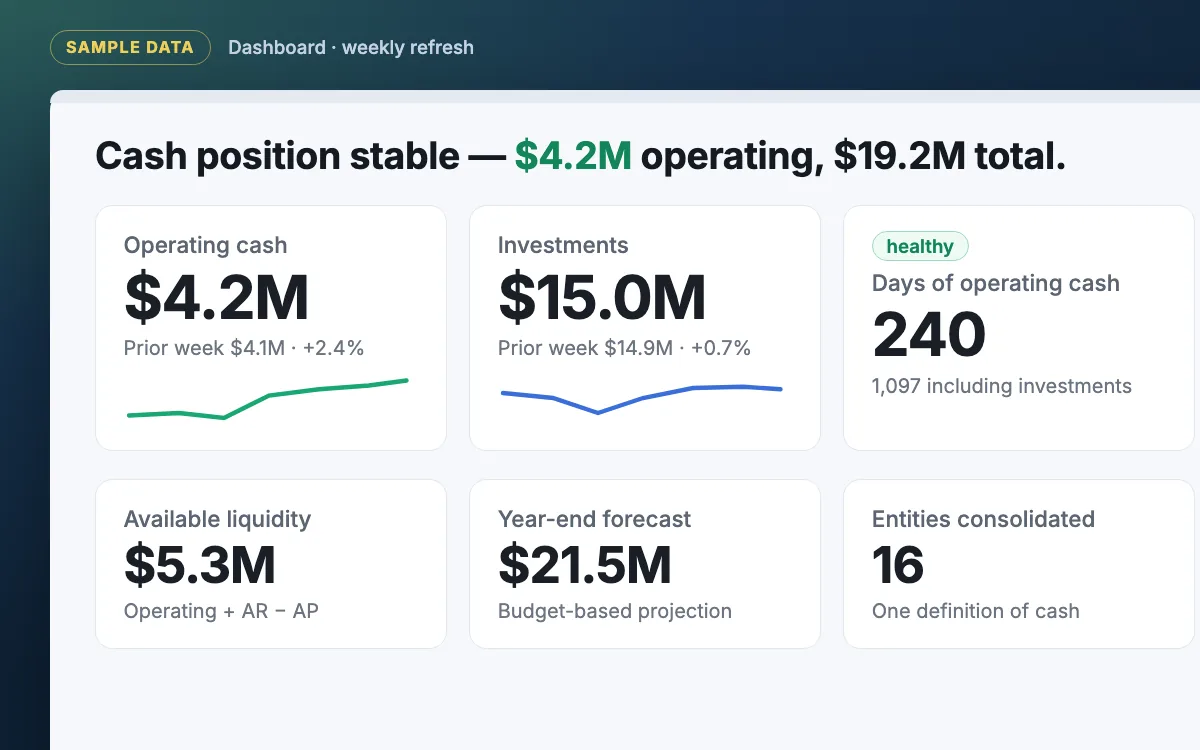Image resolution: width=1200 pixels, height=750 pixels.
Task: Click the Year-end forecast label
Action: (x=594, y=519)
